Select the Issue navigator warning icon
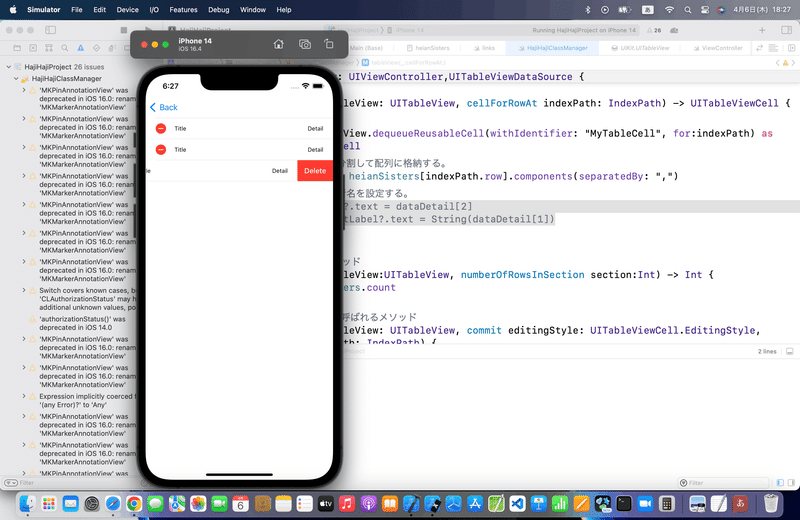The height and width of the screenshot is (520, 800). [81, 48]
